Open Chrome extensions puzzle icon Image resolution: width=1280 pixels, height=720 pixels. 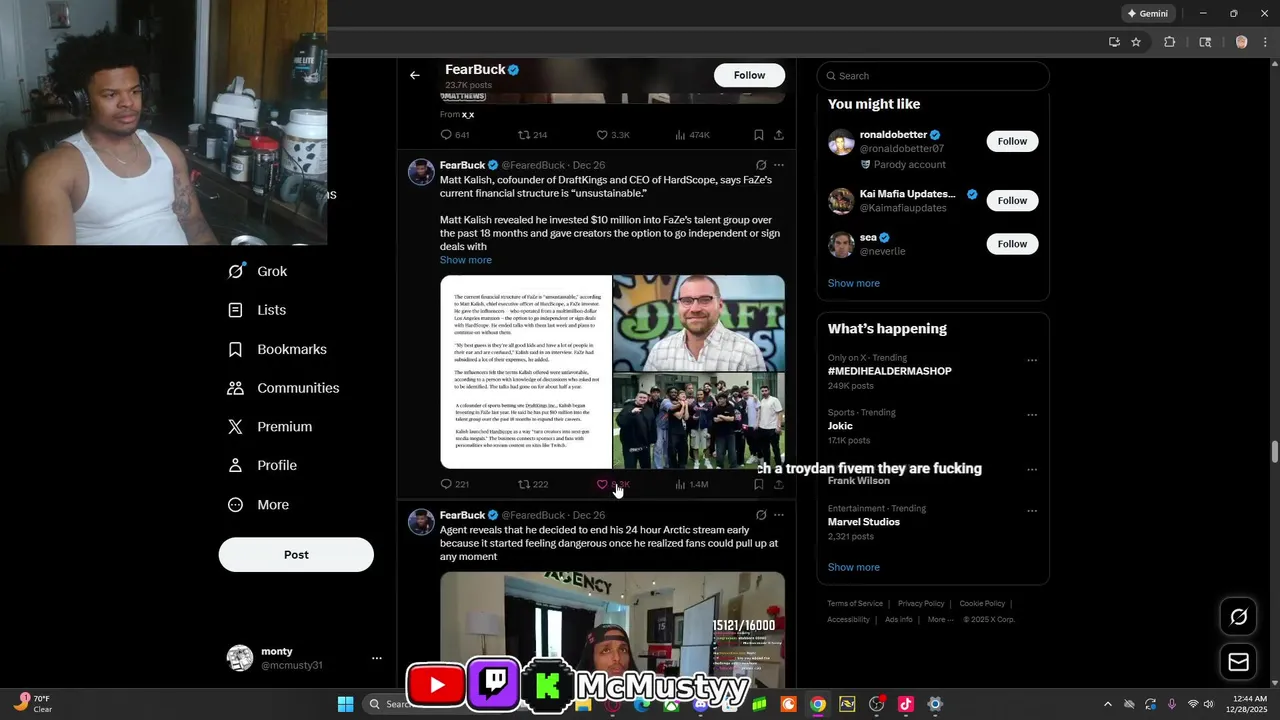click(1169, 42)
